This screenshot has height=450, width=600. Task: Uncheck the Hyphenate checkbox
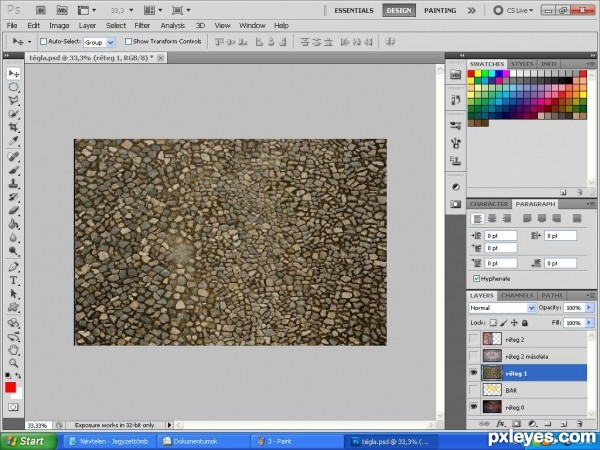coord(476,279)
